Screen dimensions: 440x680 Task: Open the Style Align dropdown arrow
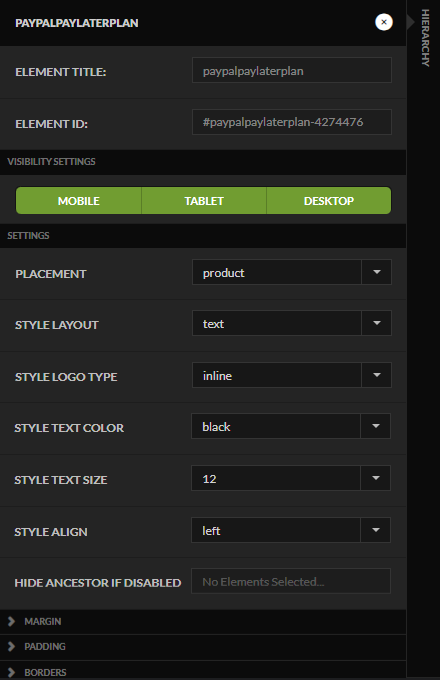tap(375, 530)
